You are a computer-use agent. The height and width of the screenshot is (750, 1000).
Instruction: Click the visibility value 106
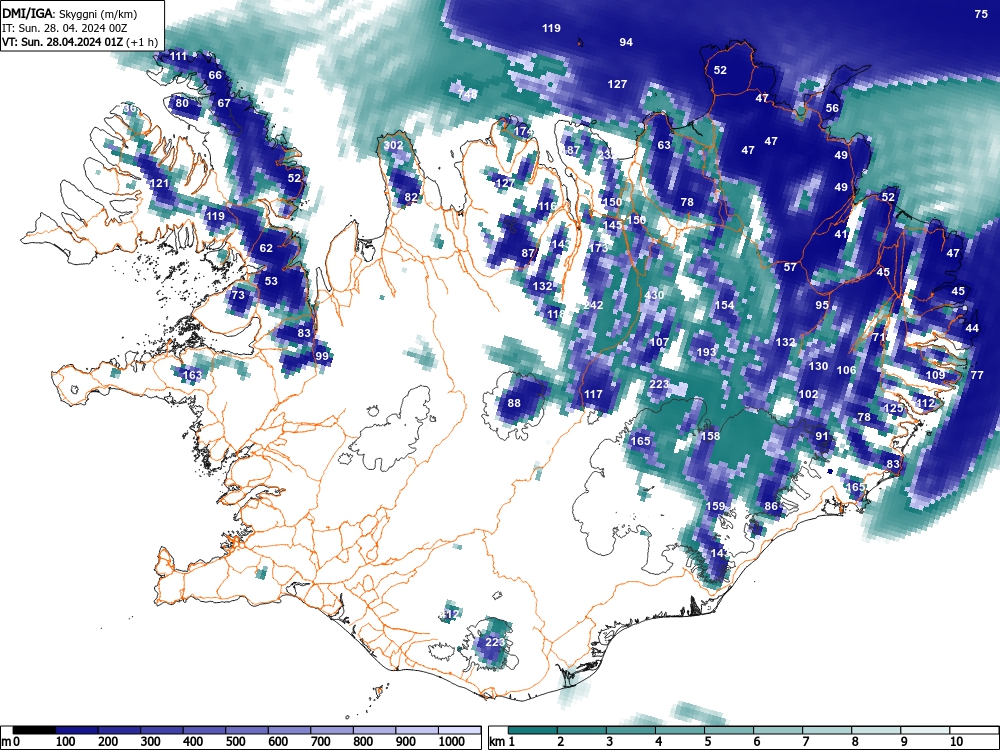tap(846, 371)
